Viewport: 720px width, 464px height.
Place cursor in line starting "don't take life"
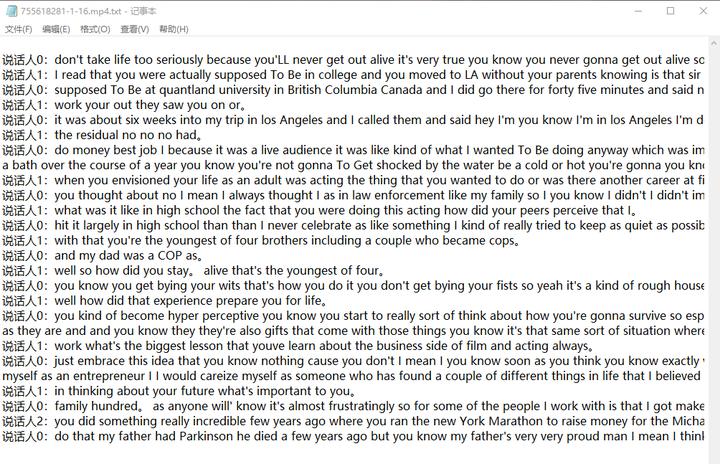pyautogui.click(x=300, y=59)
